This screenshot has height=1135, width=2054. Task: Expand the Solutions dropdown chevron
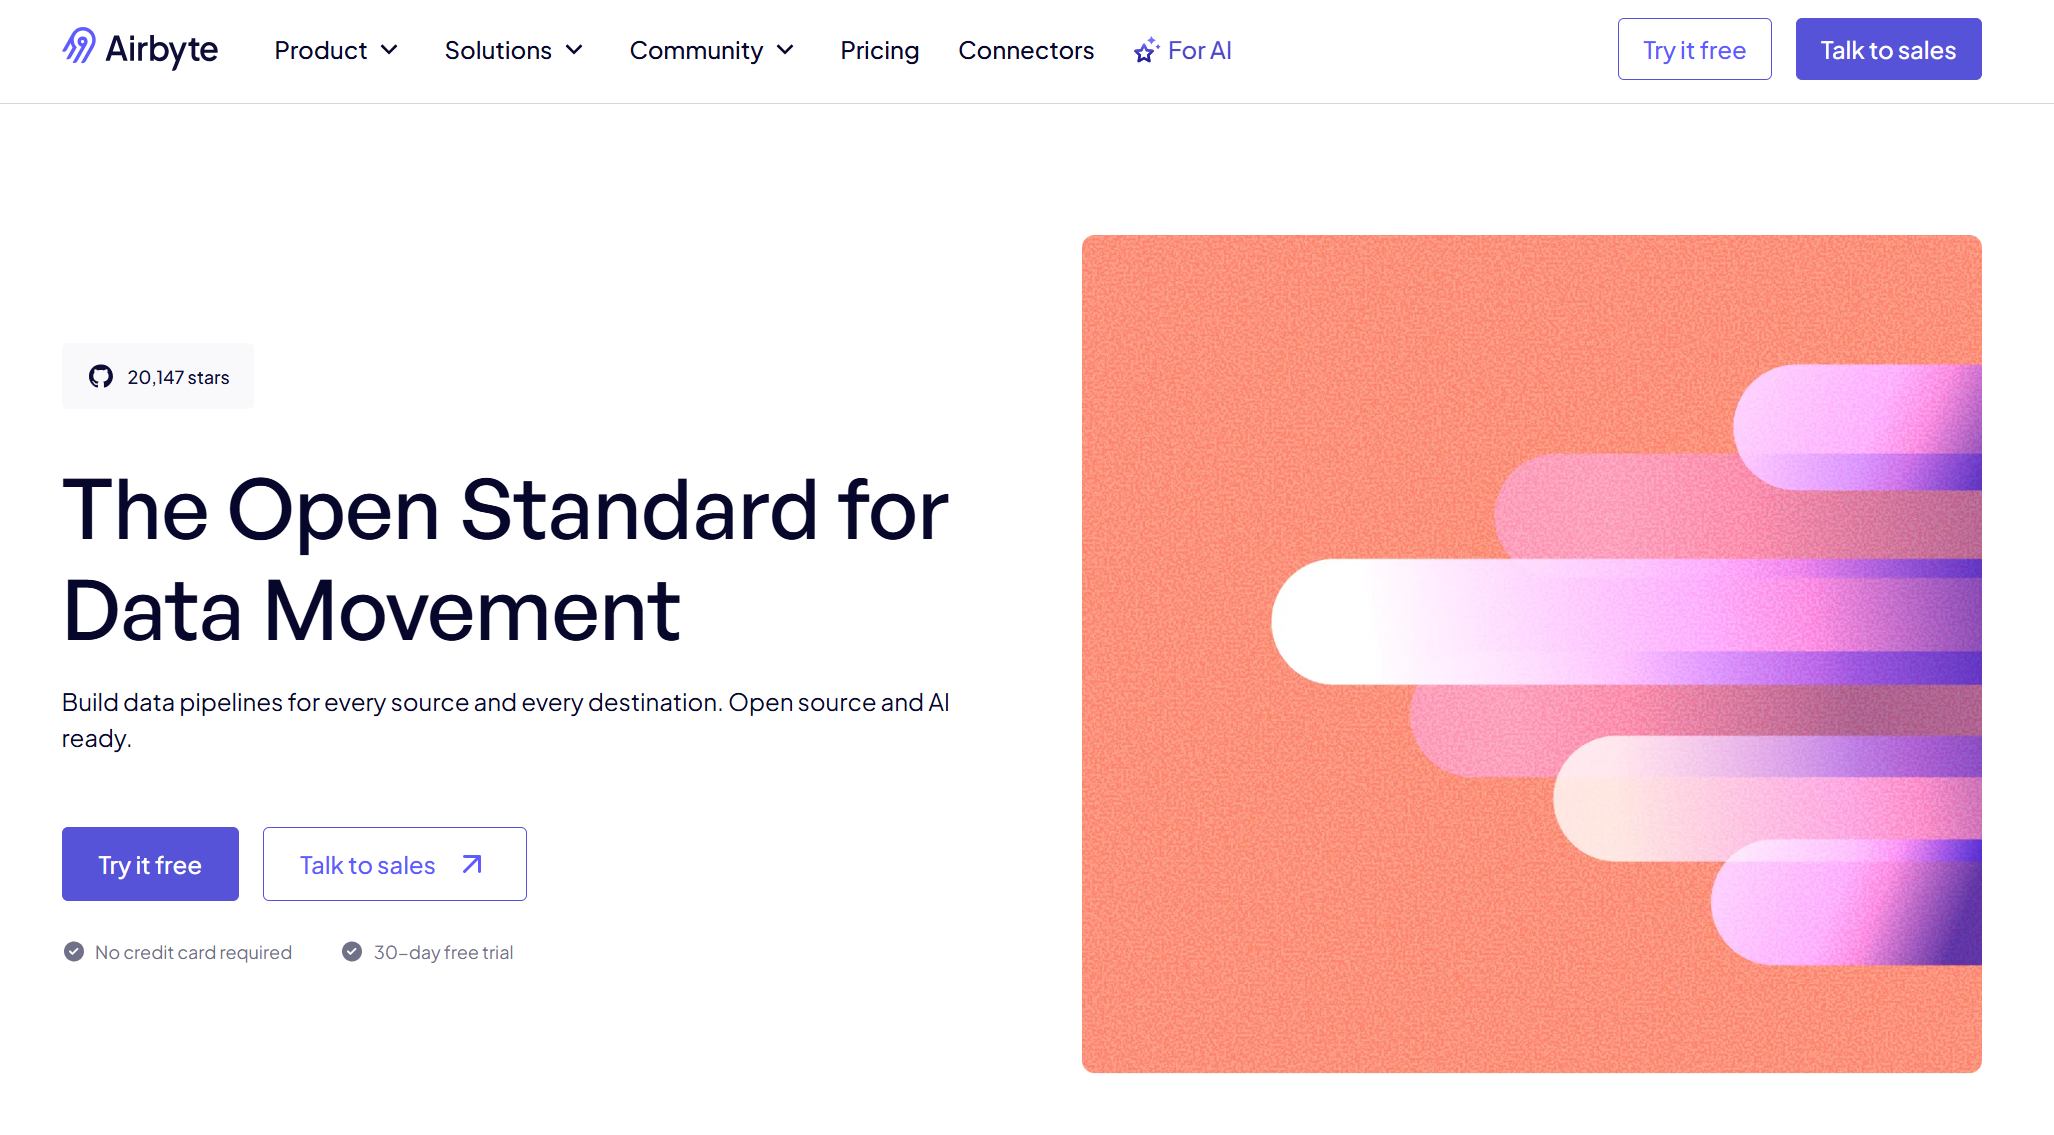click(574, 50)
